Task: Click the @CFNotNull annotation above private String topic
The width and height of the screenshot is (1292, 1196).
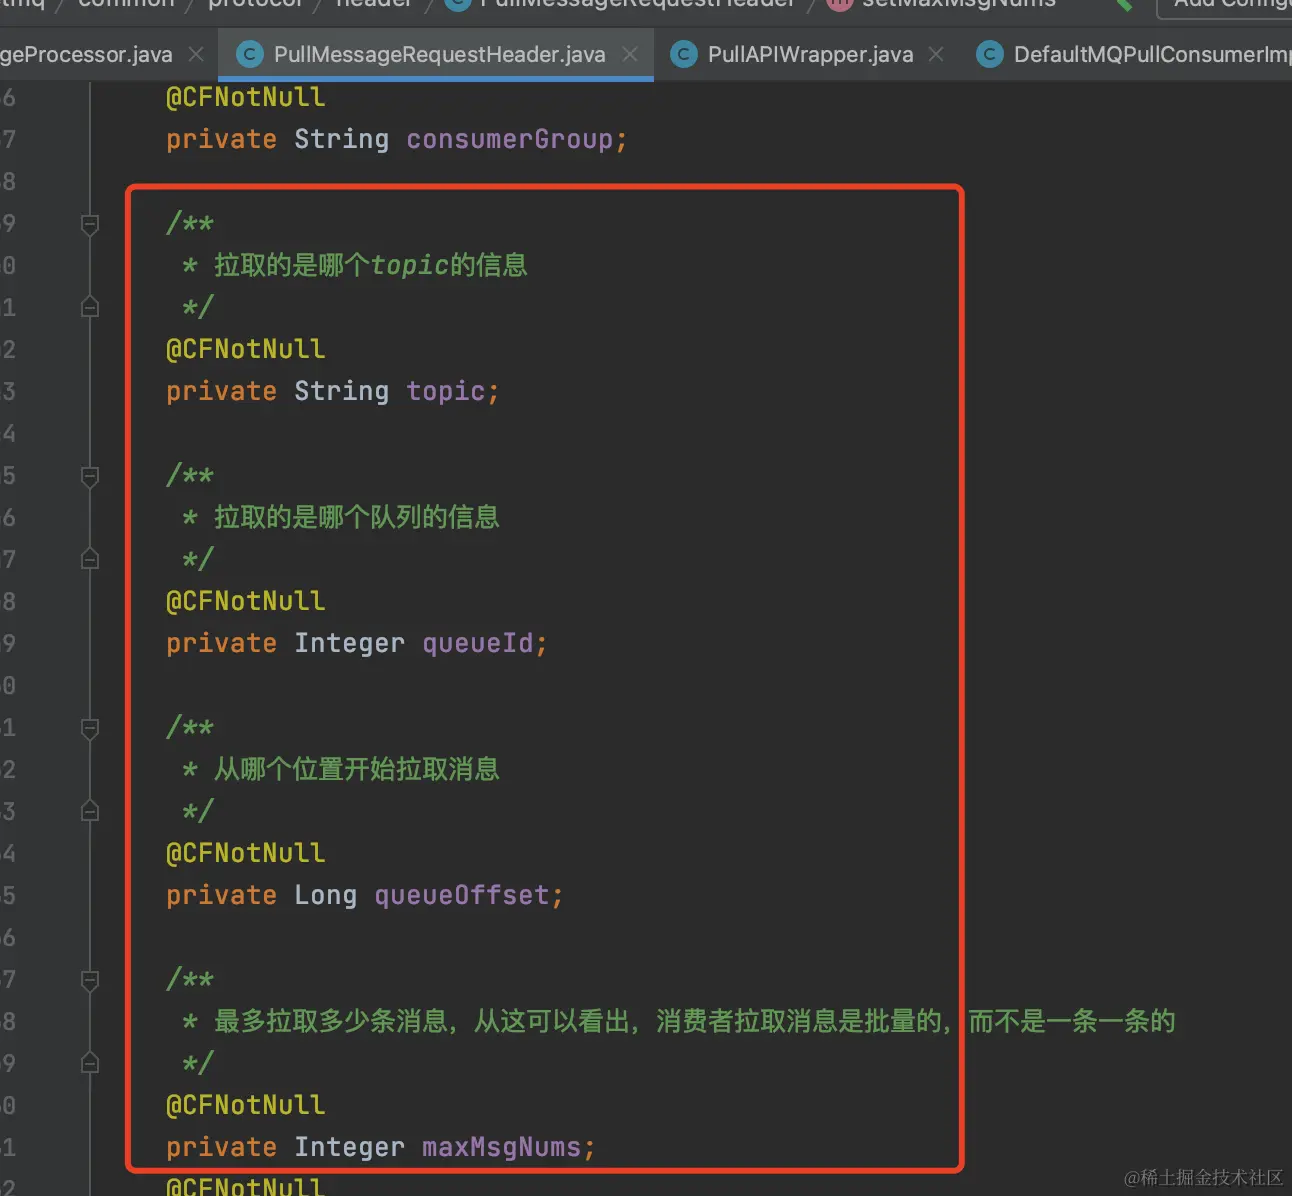Action: click(x=245, y=349)
